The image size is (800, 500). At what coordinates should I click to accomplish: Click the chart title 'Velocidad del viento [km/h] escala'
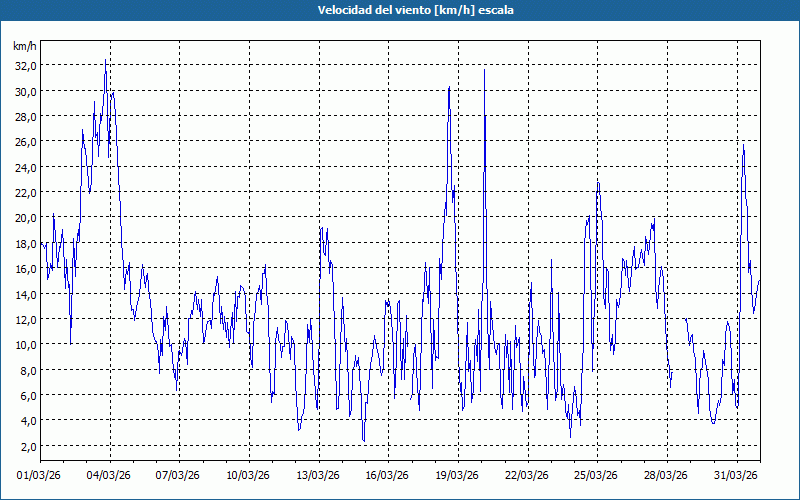click(400, 10)
